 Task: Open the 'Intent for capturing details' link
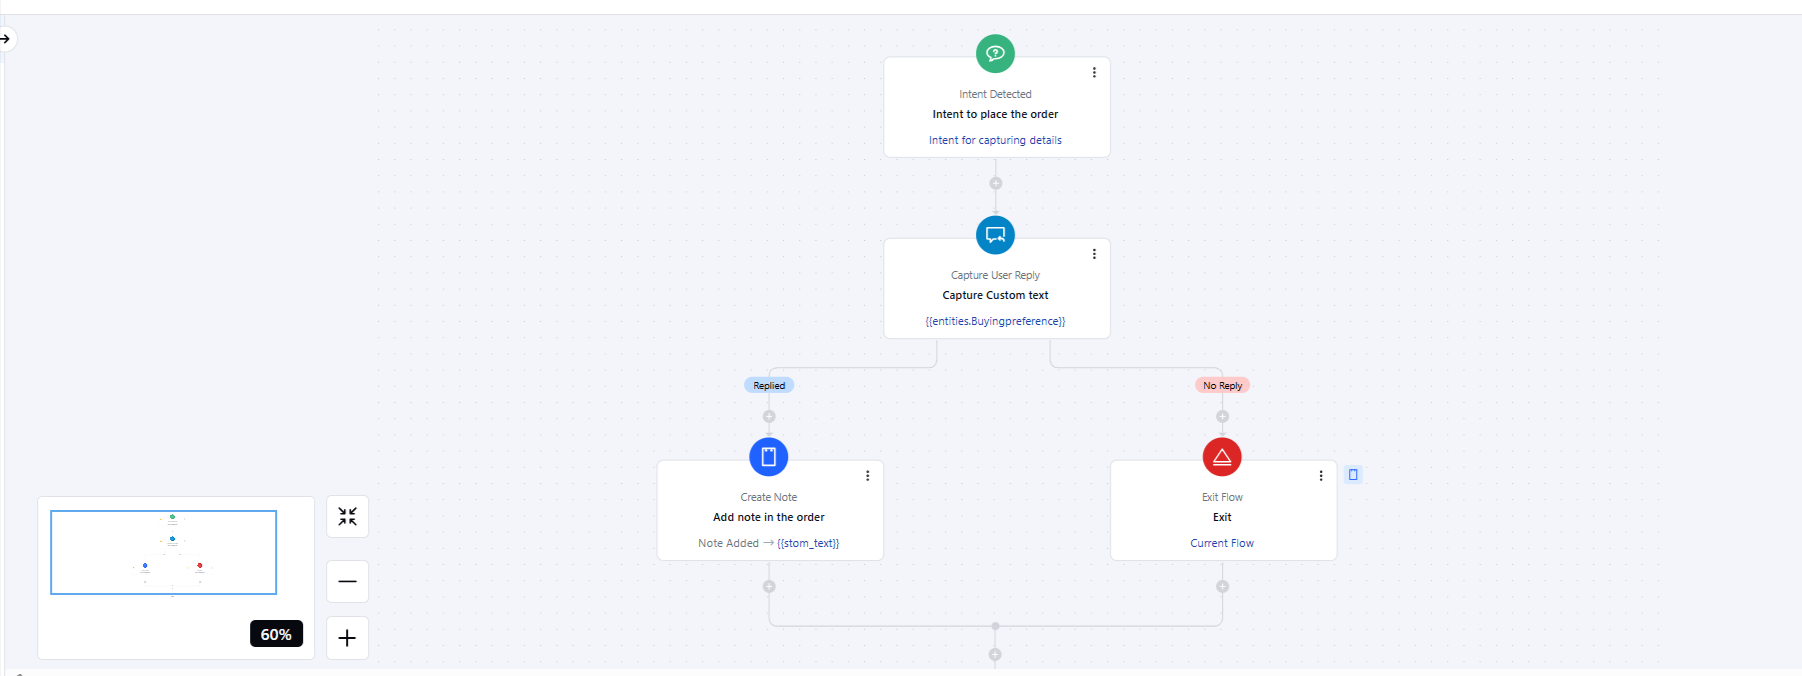pos(995,140)
